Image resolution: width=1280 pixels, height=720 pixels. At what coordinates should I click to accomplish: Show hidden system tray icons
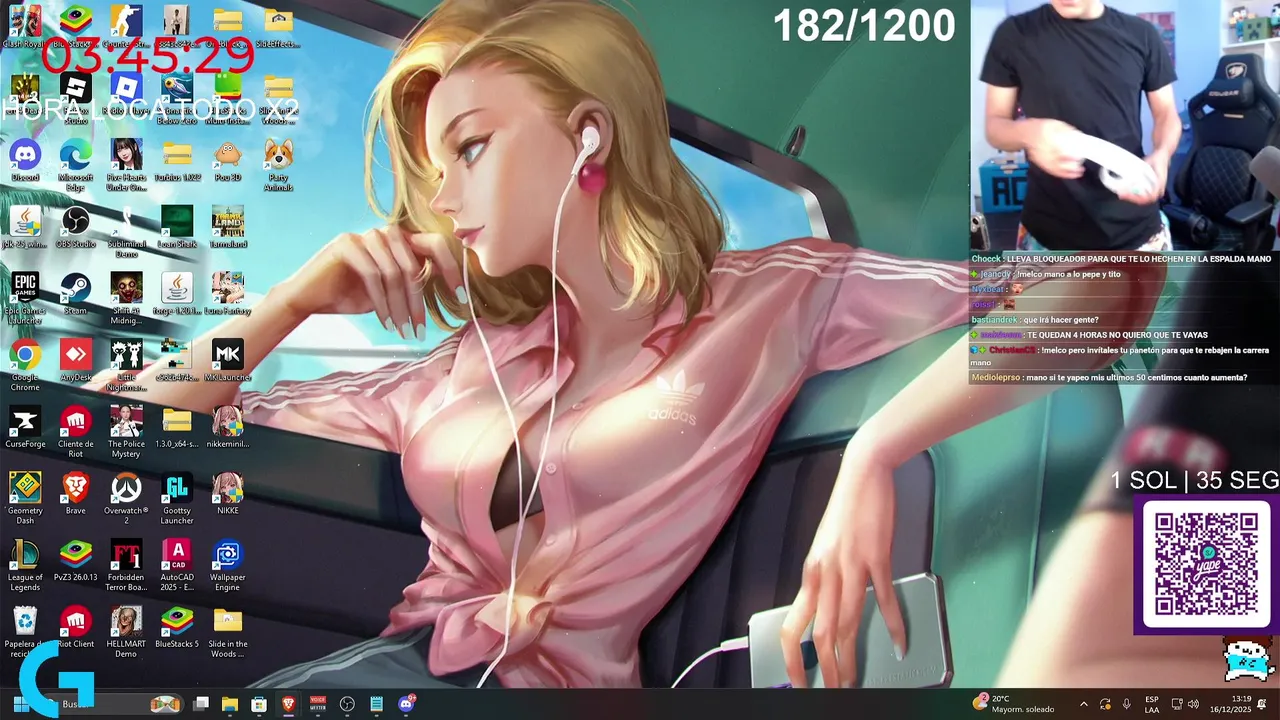[1083, 704]
